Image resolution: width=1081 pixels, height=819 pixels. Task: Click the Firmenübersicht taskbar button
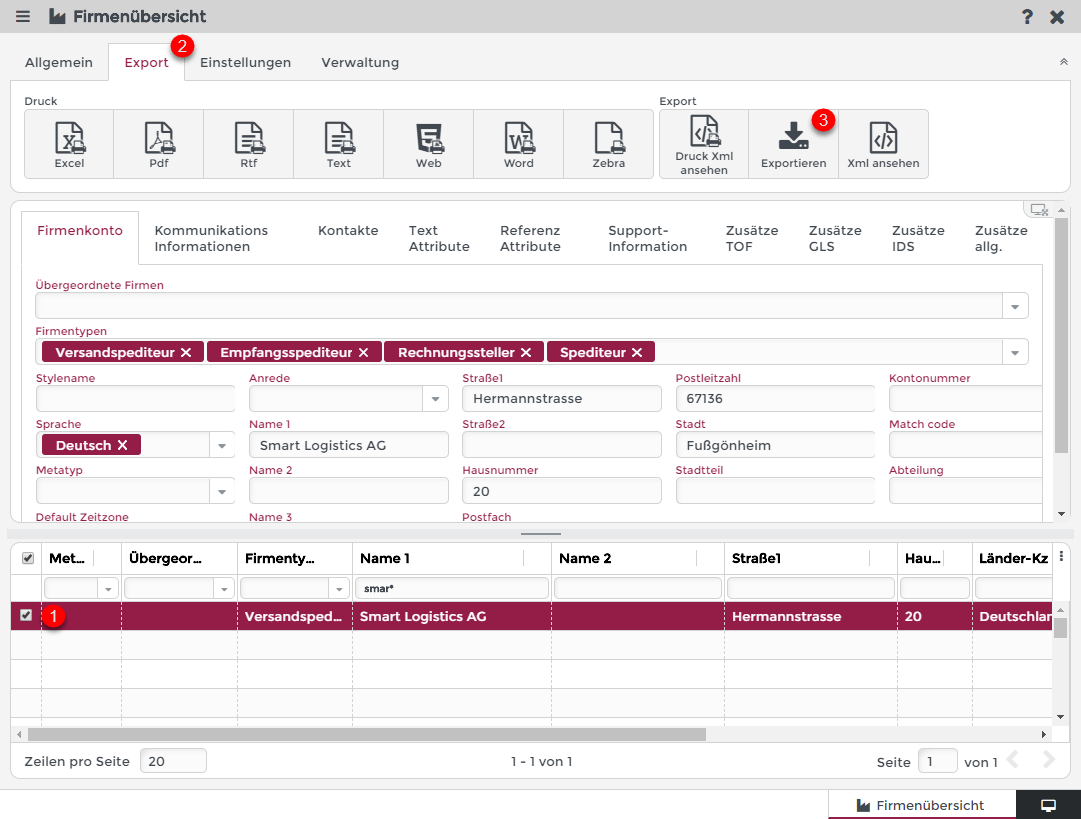[x=921, y=805]
